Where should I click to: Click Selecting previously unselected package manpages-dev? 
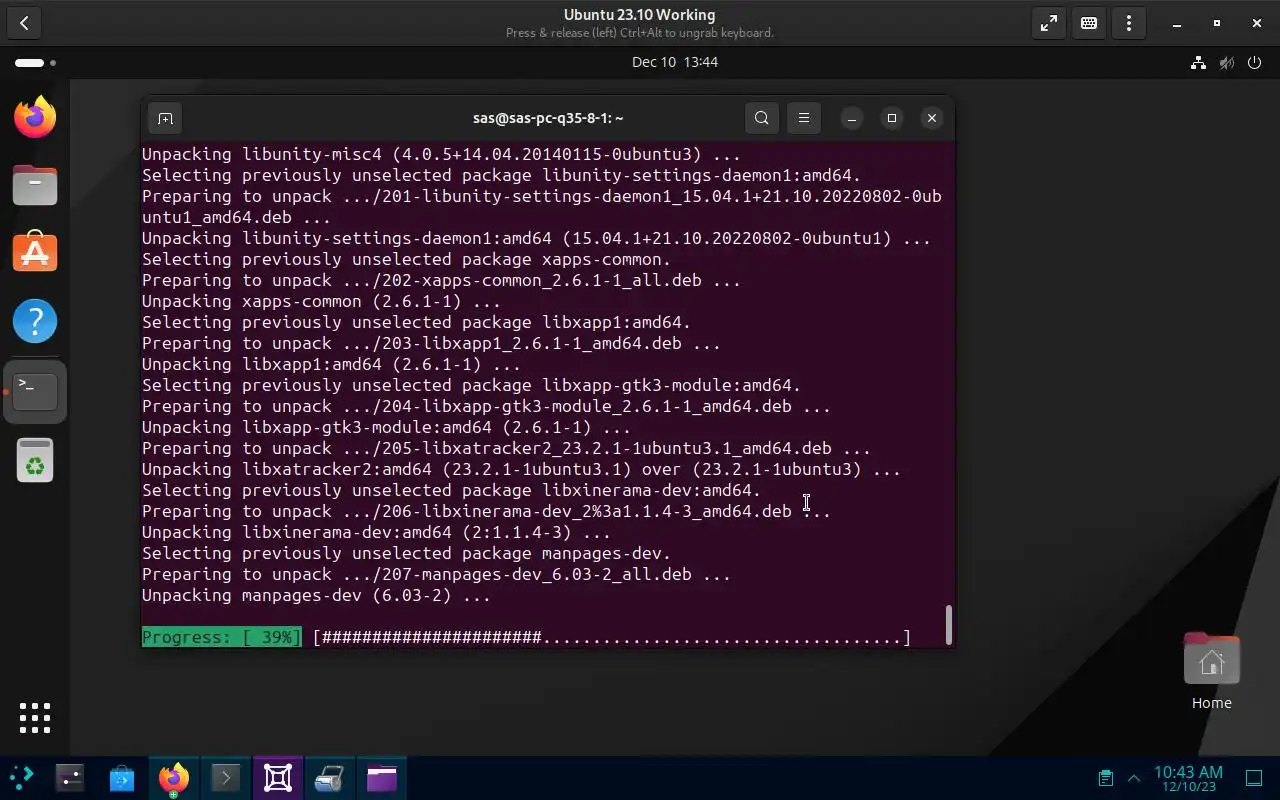click(x=406, y=554)
